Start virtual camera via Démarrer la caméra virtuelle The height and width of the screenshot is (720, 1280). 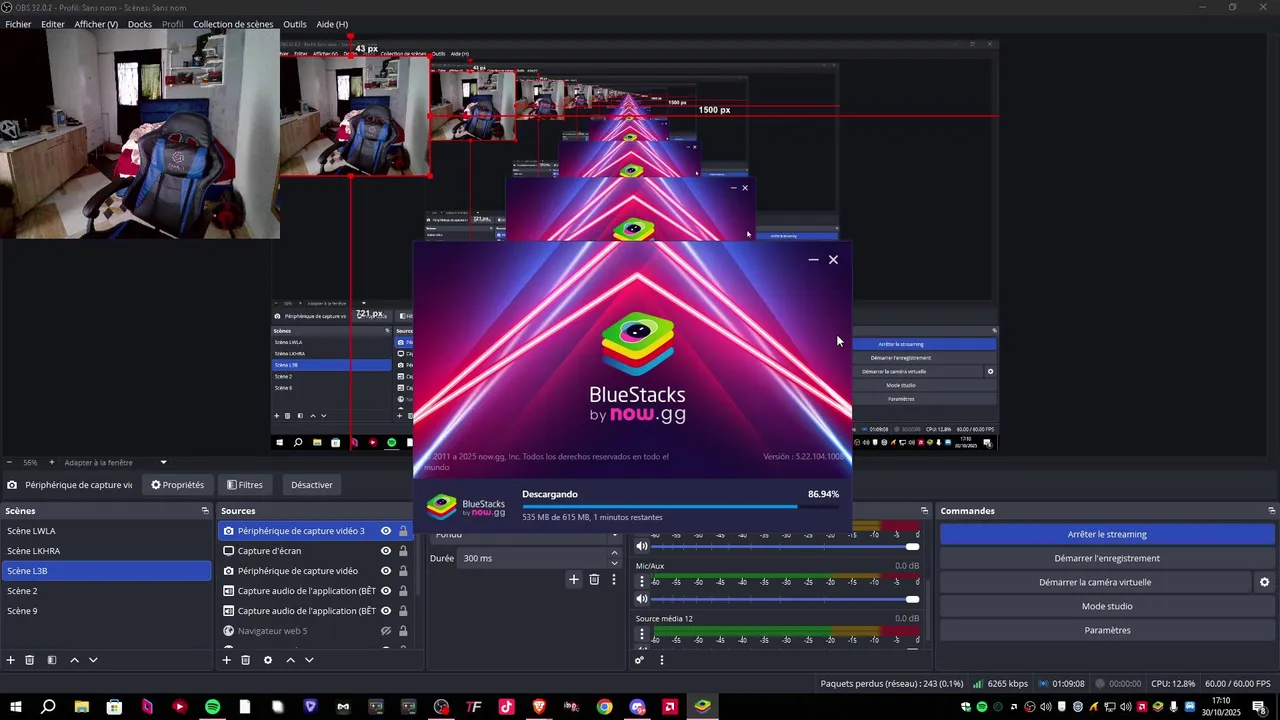coord(1095,582)
